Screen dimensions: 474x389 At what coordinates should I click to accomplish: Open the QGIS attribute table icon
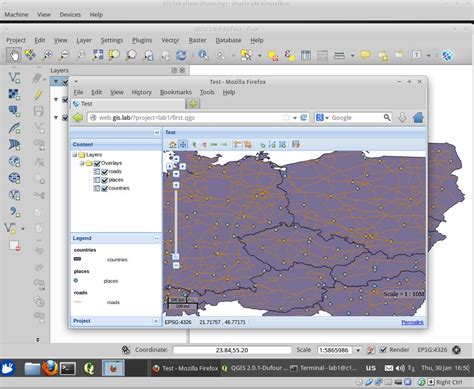click(306, 55)
